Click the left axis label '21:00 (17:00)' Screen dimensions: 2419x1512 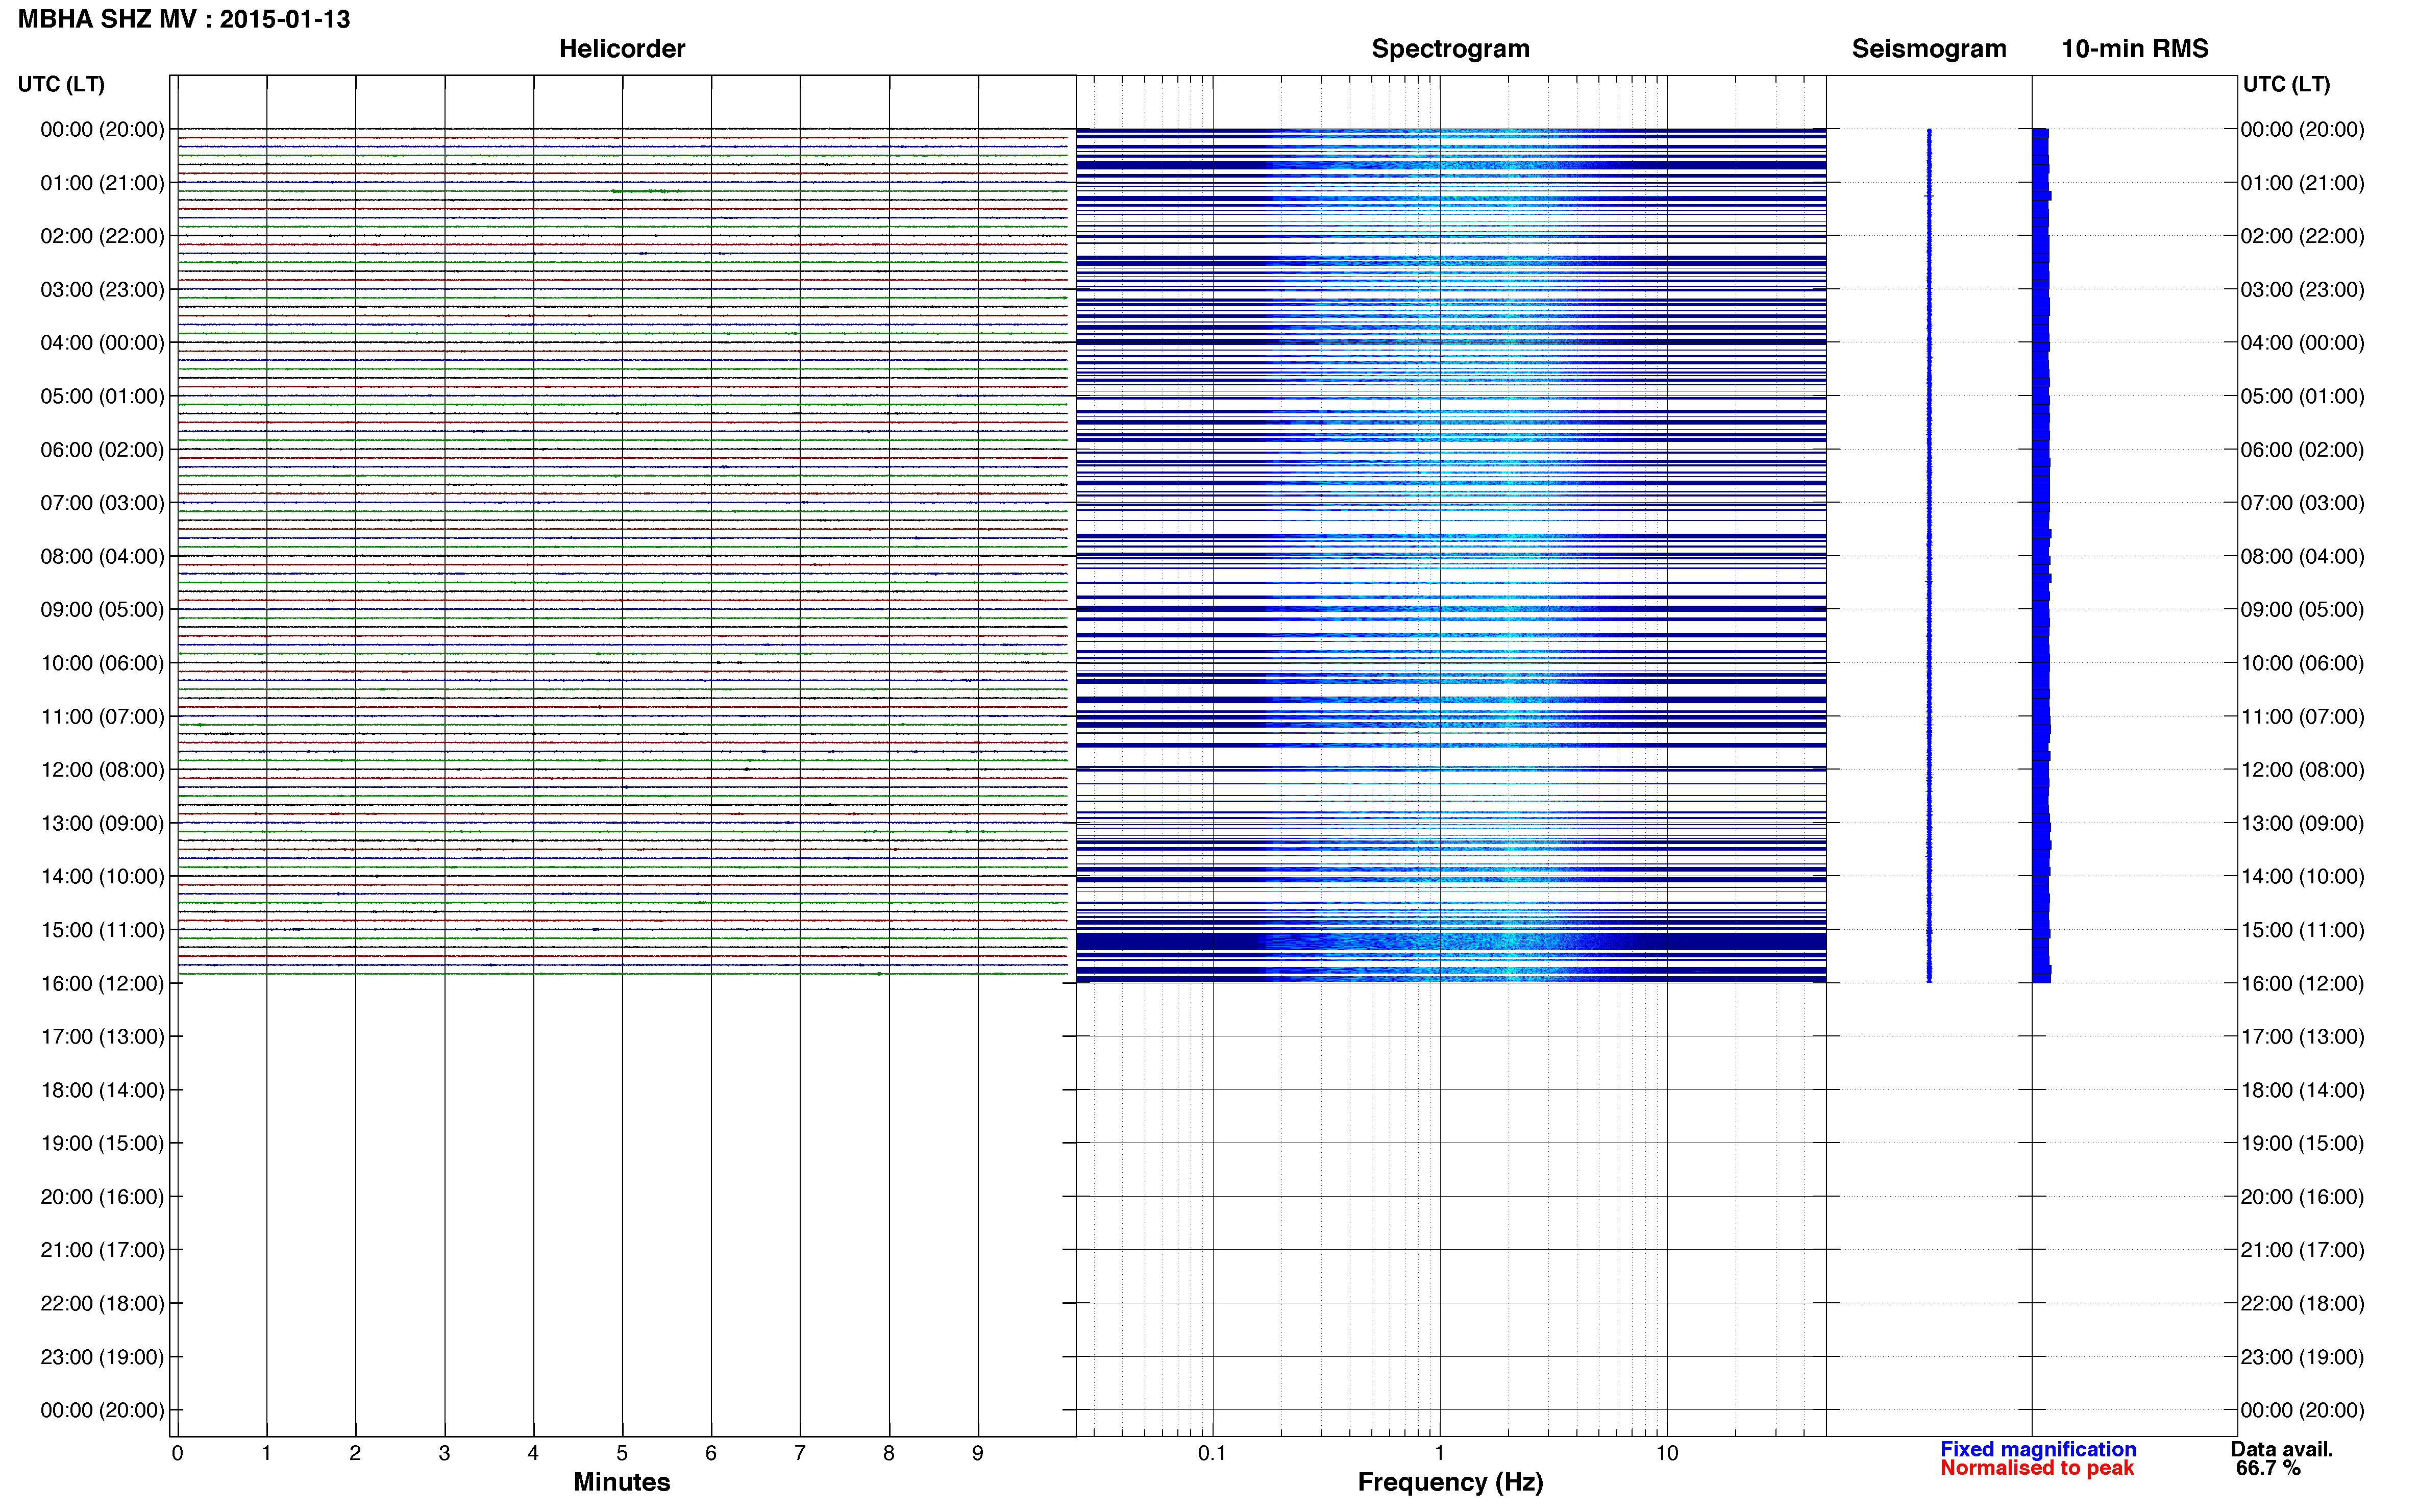coord(102,1250)
